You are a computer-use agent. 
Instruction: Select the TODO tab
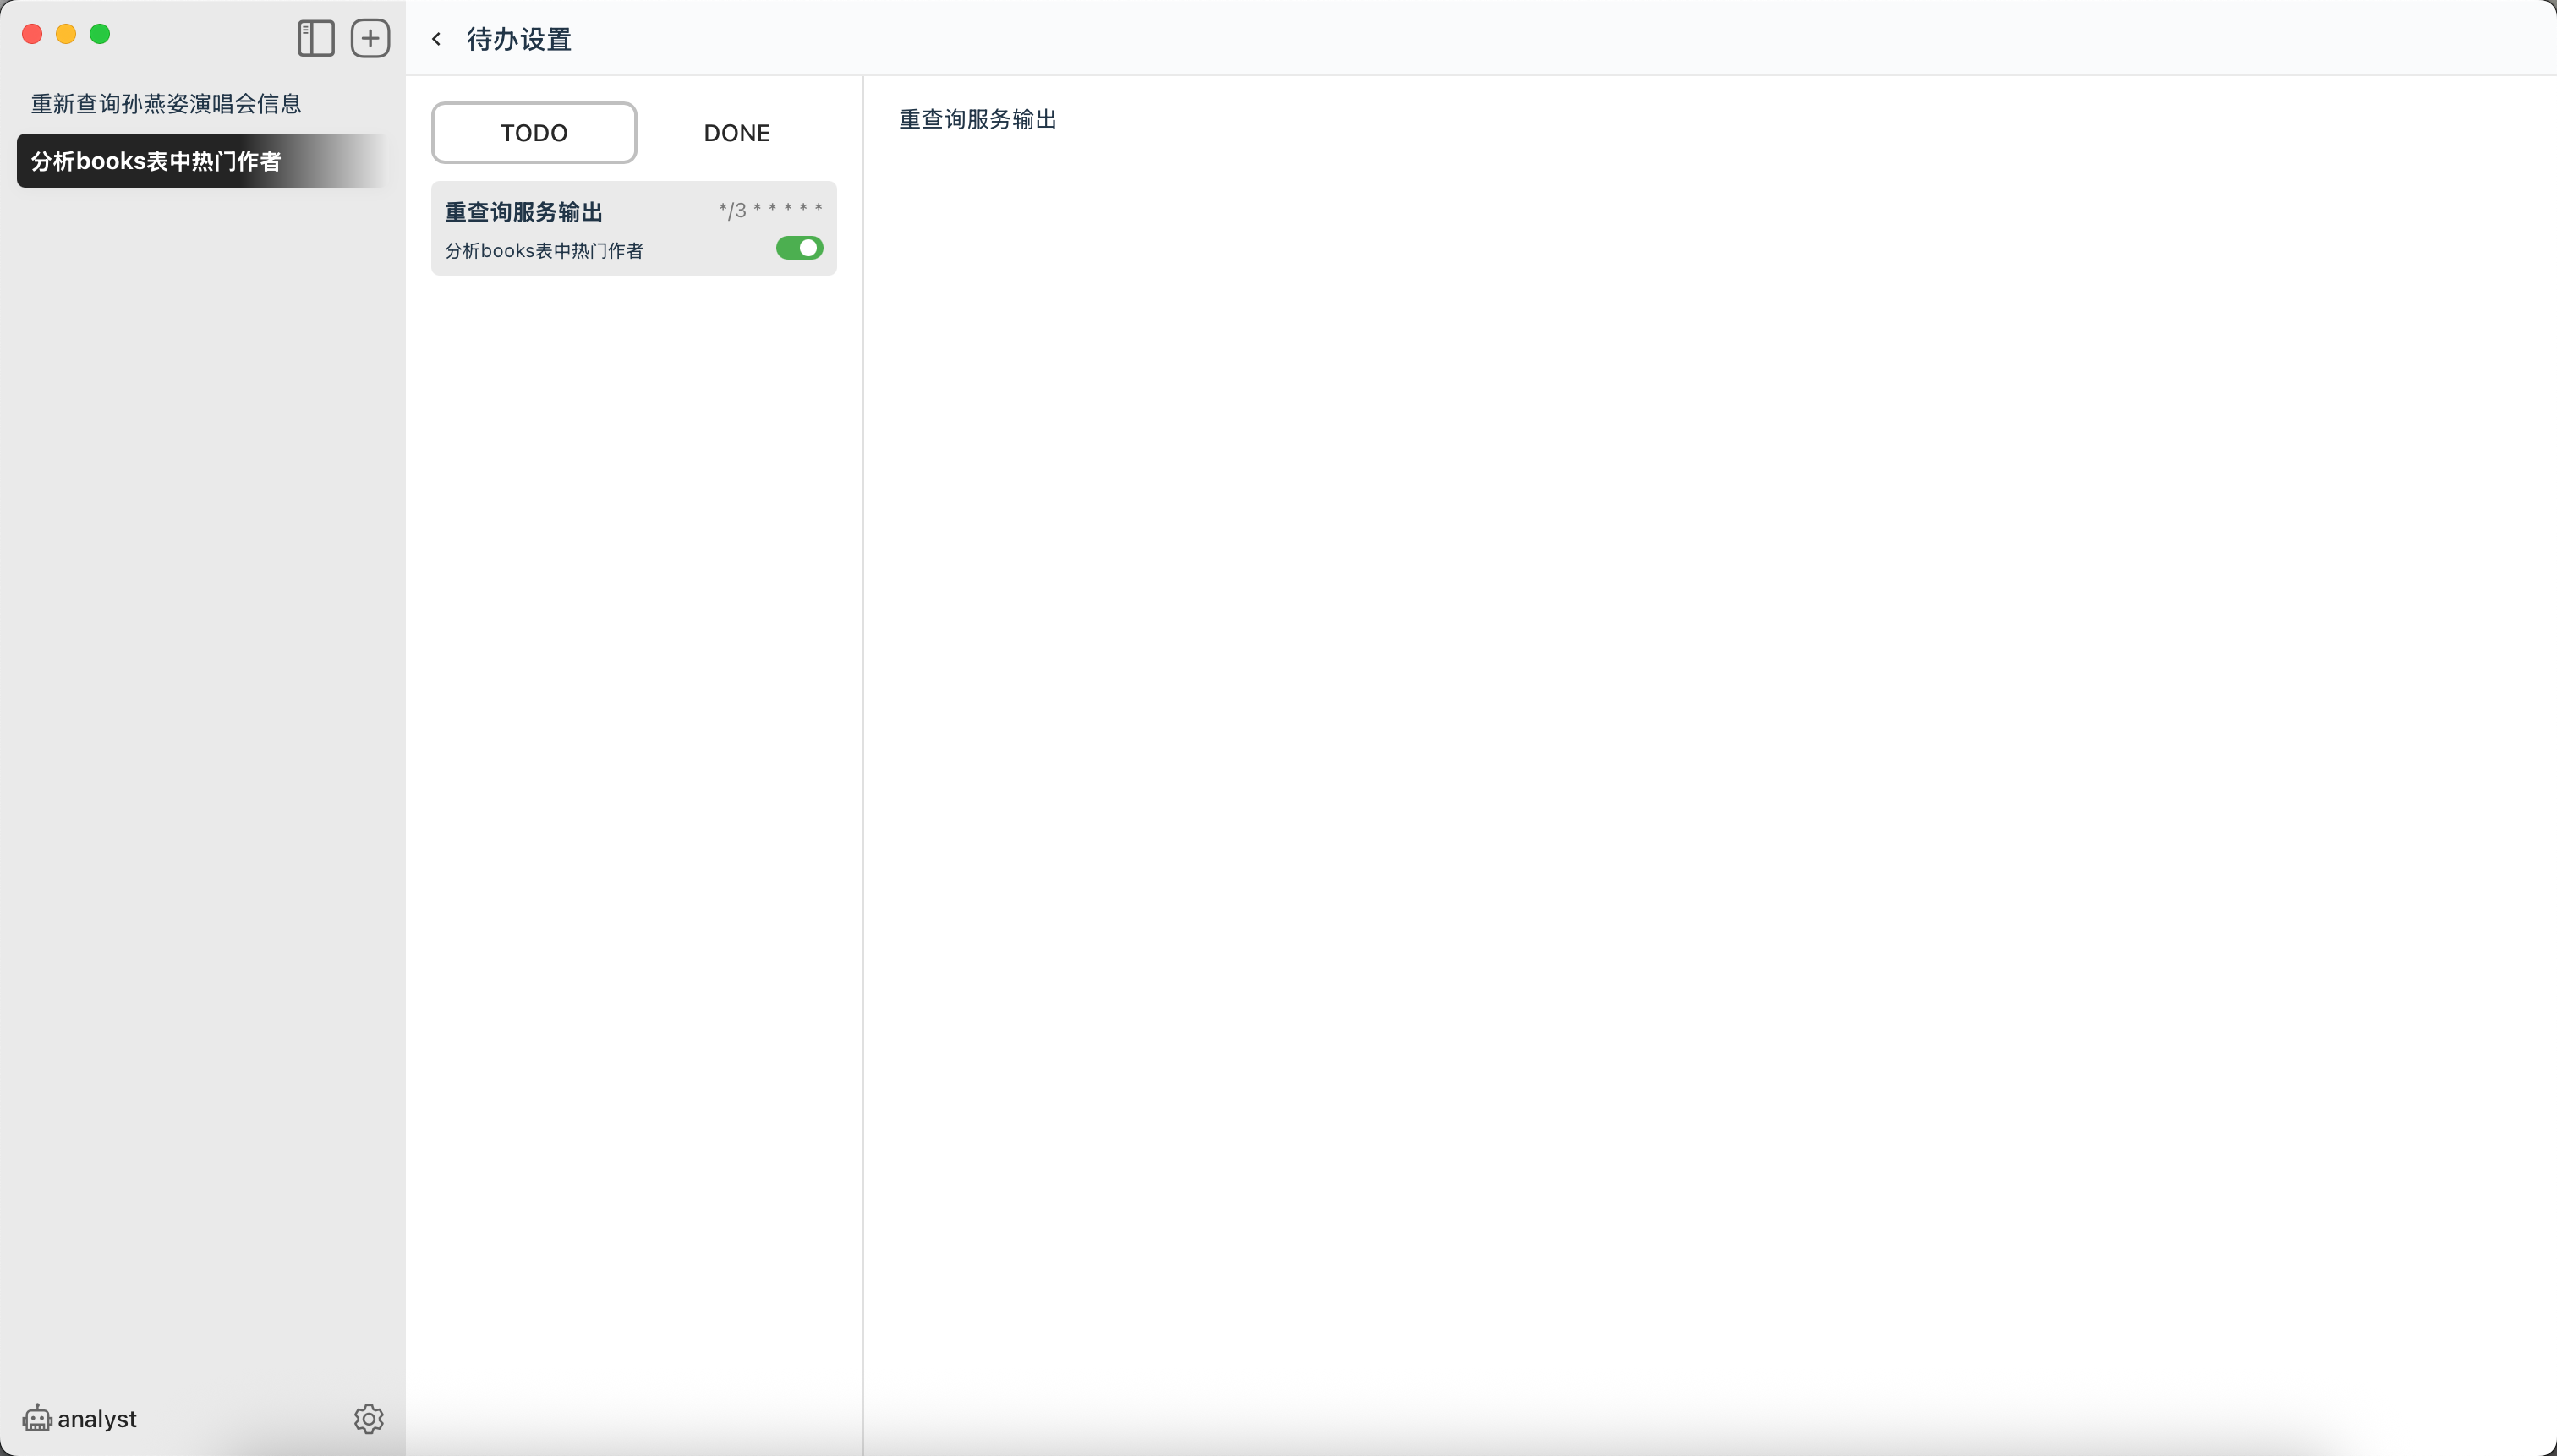point(533,132)
